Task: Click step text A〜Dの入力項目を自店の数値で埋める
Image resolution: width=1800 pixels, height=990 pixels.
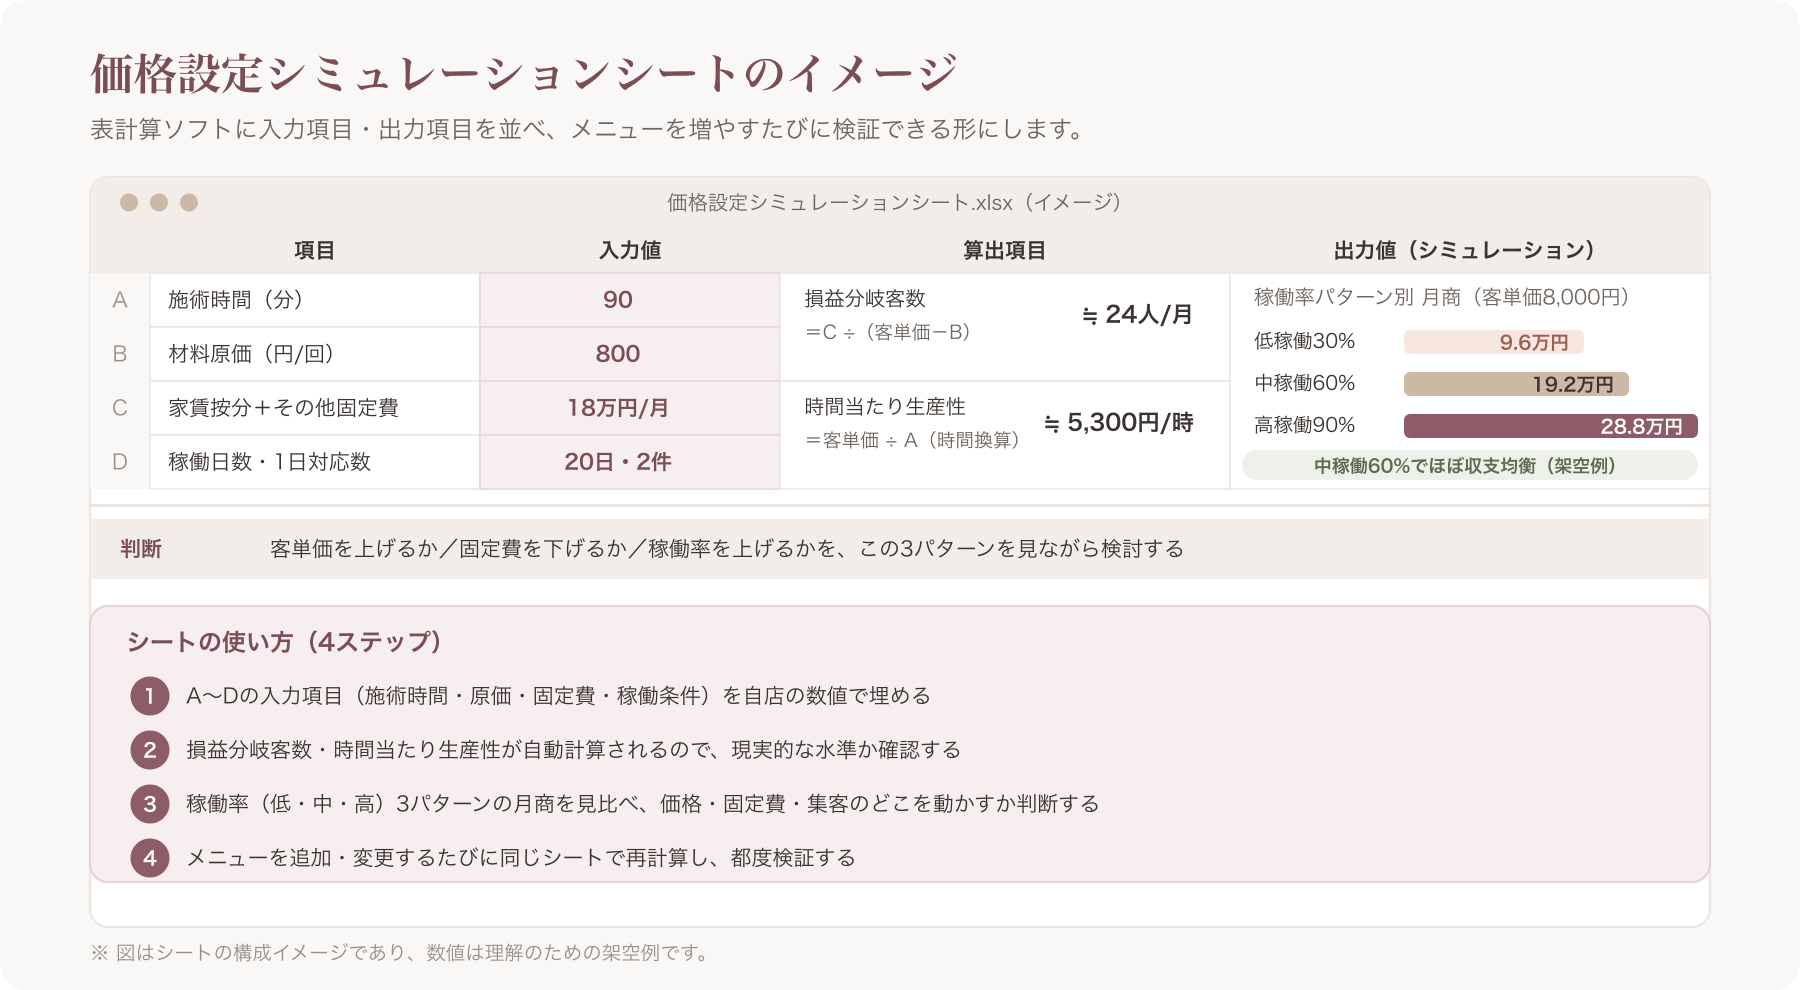Action: tap(558, 696)
